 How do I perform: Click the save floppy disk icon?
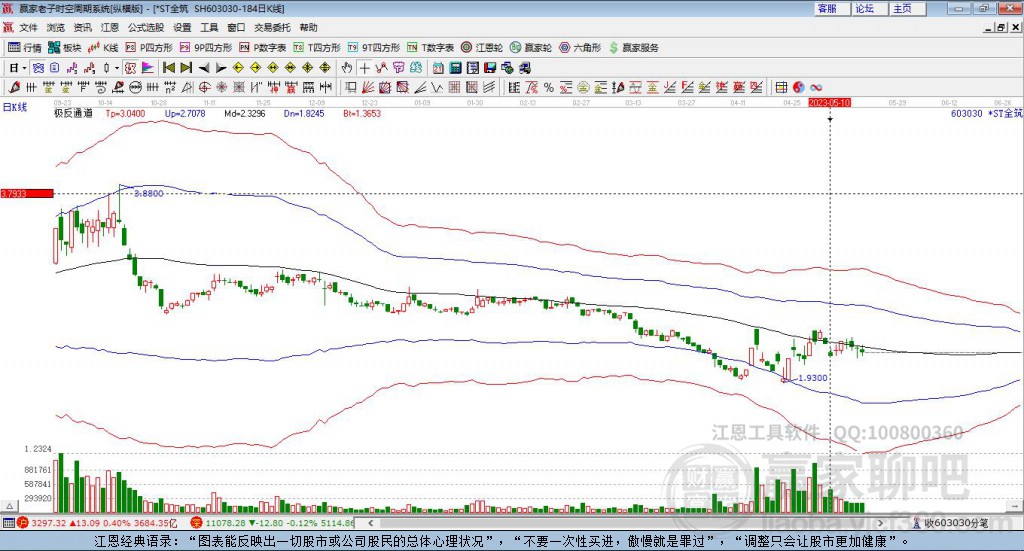[x=490, y=68]
